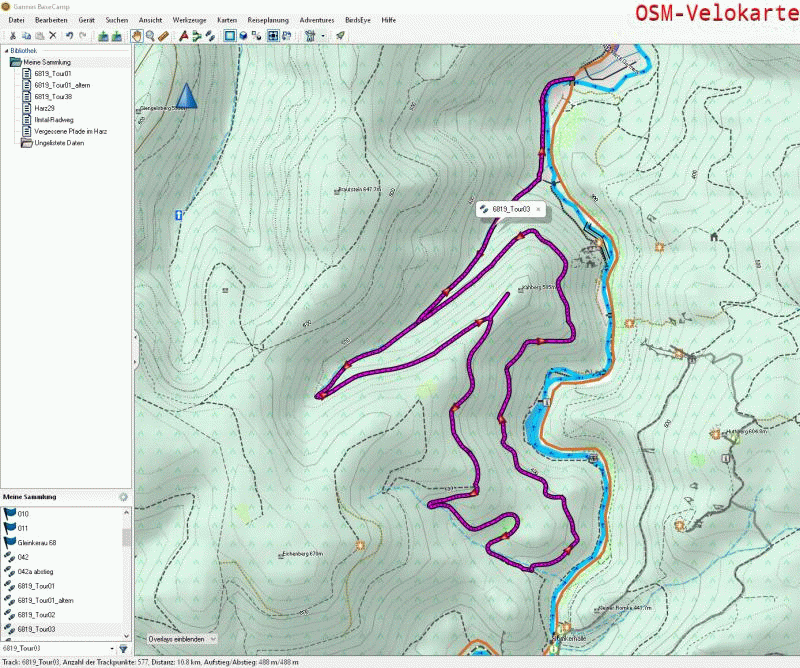Click the receive-from-device toolbar icon
The image size is (800, 668).
click(117, 36)
